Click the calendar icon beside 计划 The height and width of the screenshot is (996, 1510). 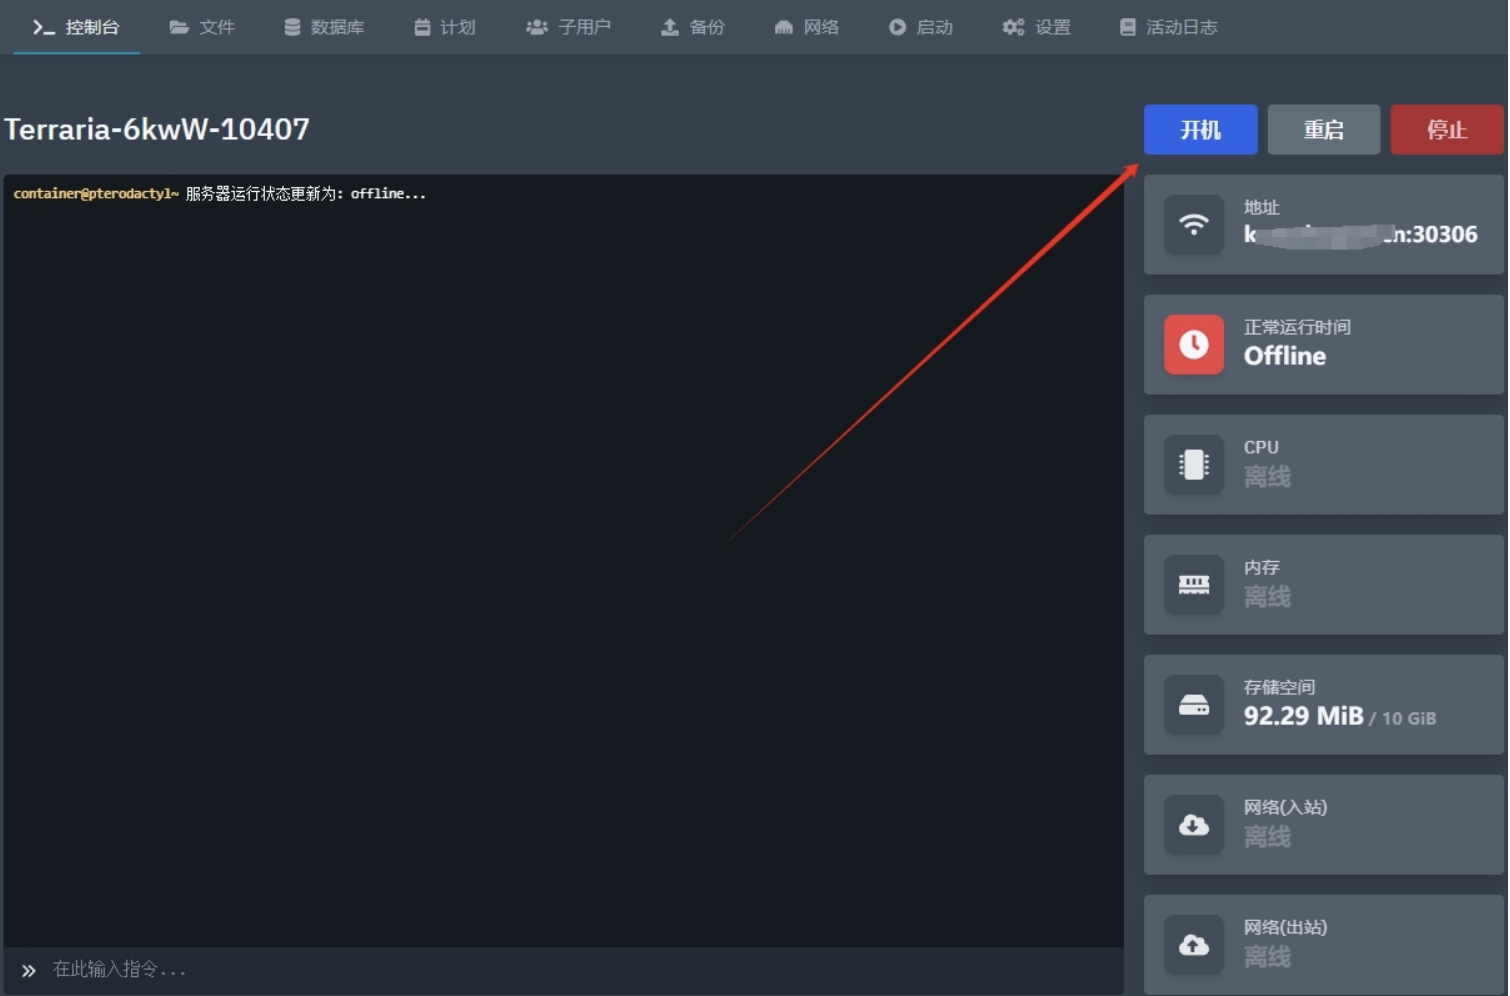click(x=422, y=27)
